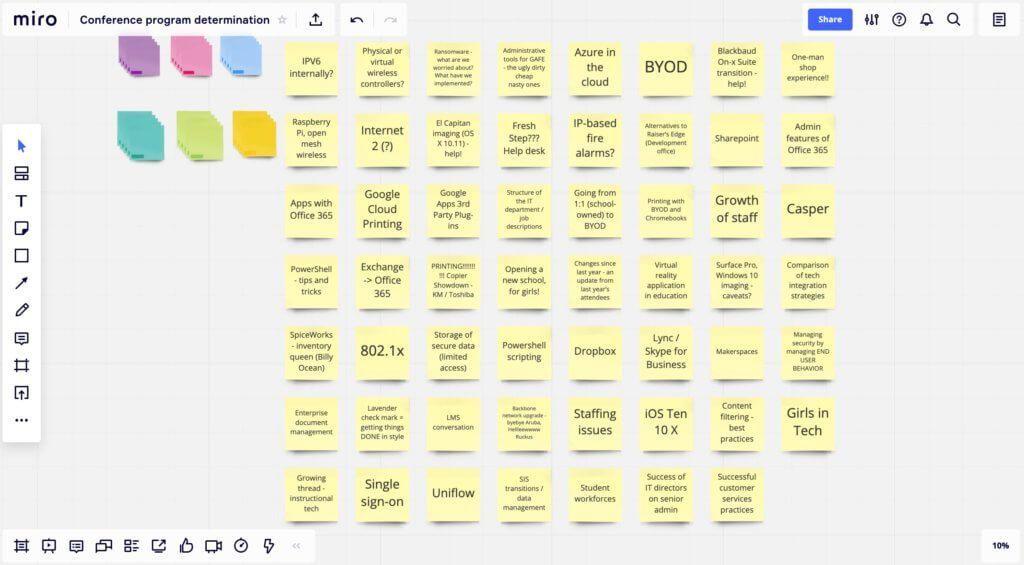Select the Lync / Skype for Business note

coord(665,351)
